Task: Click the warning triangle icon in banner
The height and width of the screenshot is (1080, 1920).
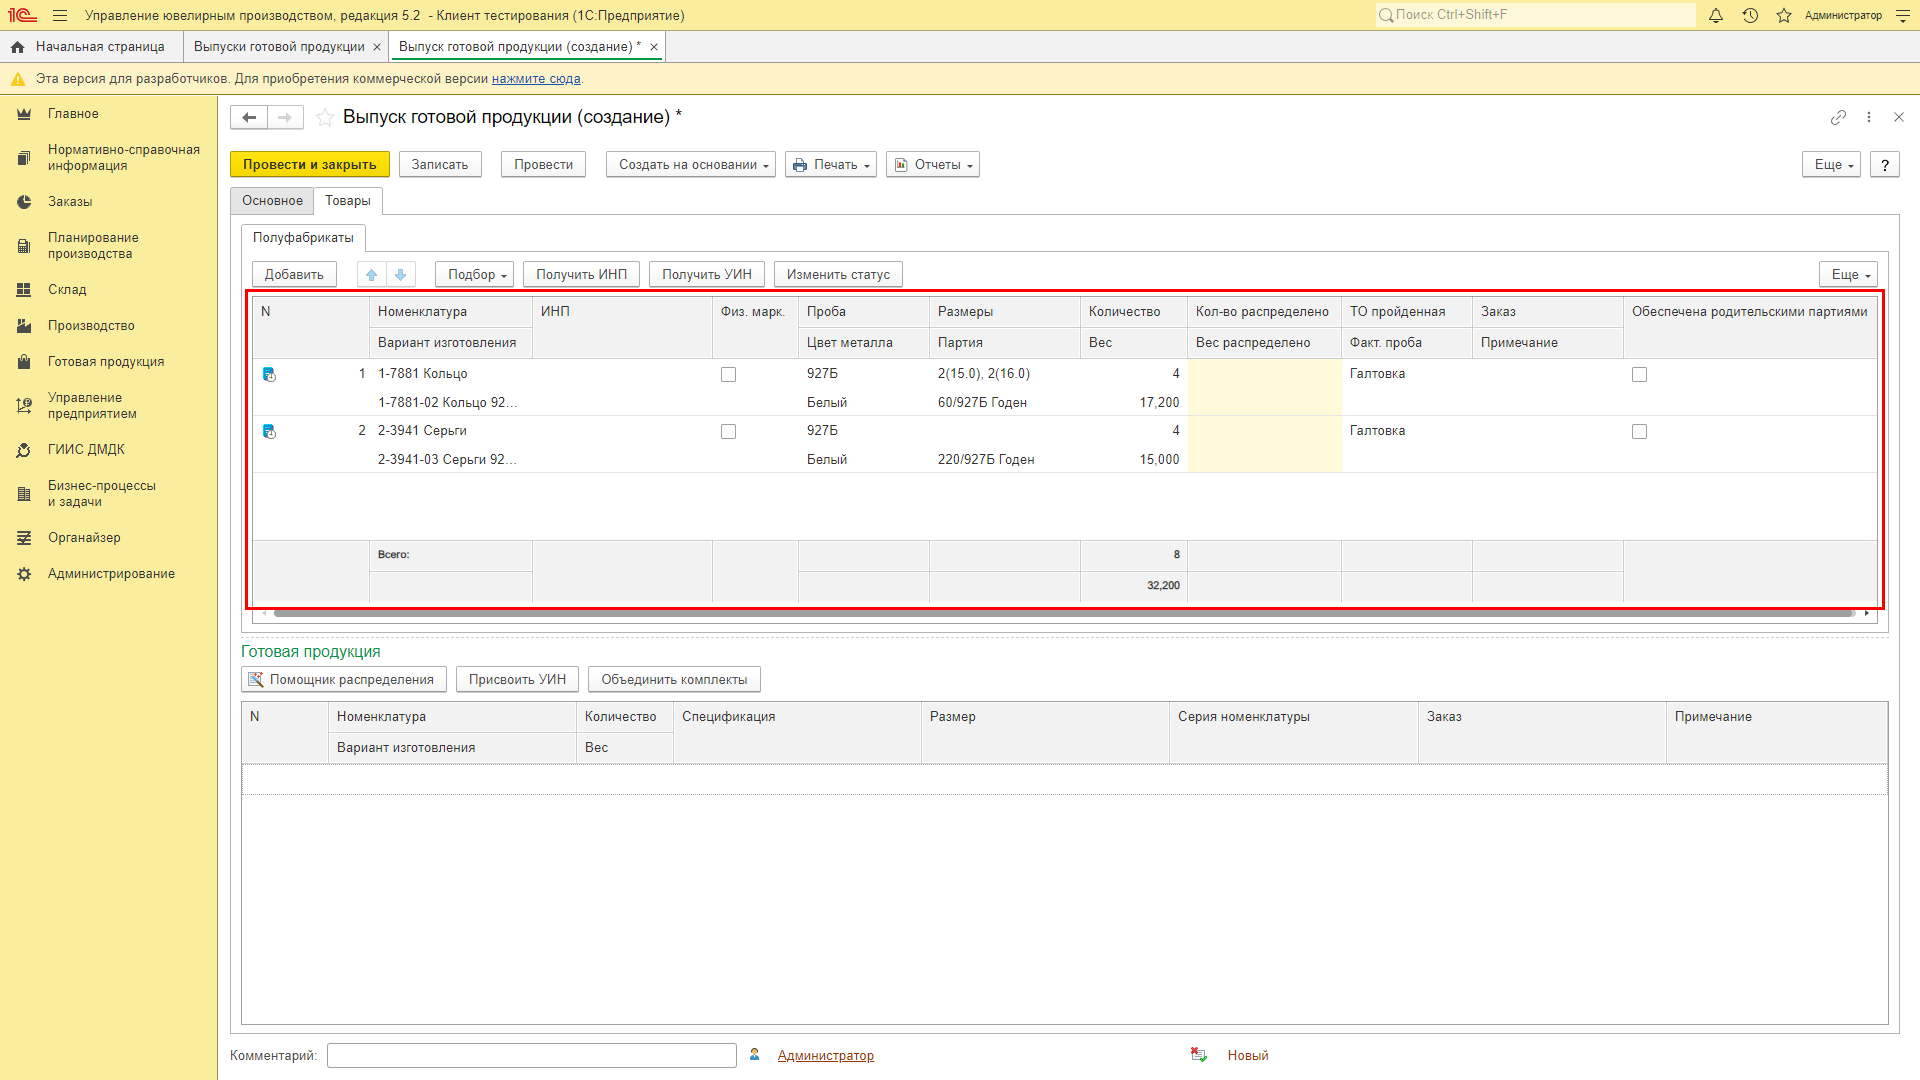Action: [x=17, y=79]
